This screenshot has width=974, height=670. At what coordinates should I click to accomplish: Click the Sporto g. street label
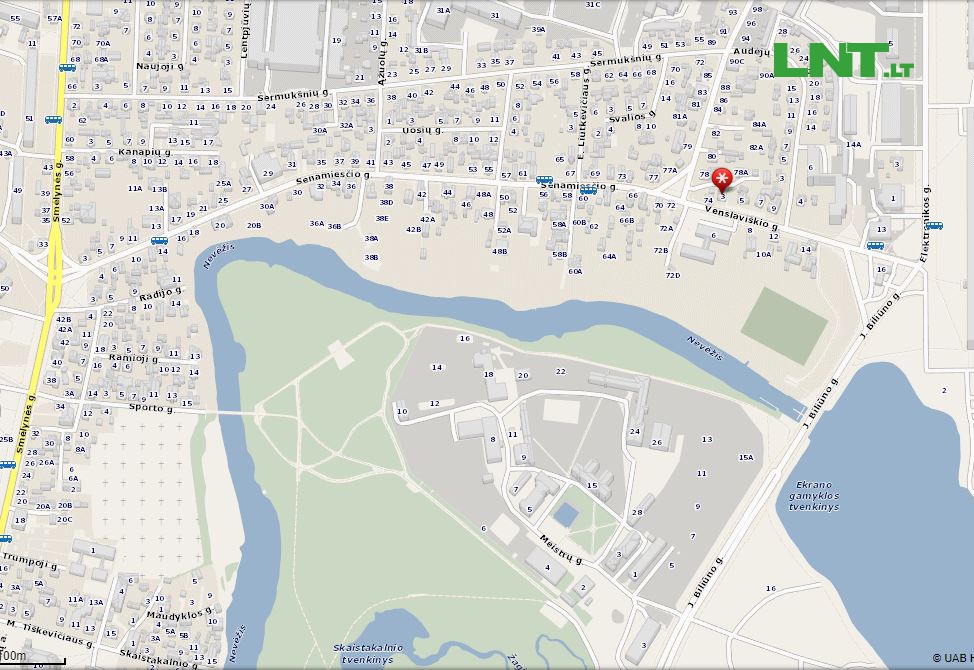(152, 408)
